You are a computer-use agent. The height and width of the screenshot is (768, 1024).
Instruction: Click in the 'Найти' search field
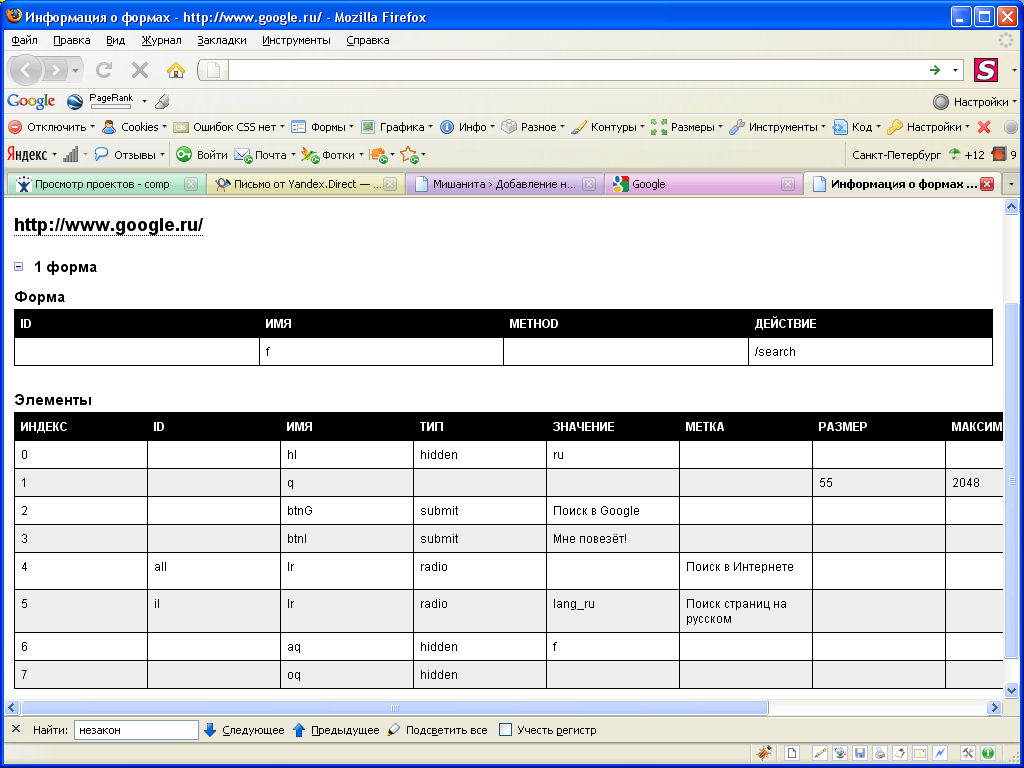click(136, 730)
